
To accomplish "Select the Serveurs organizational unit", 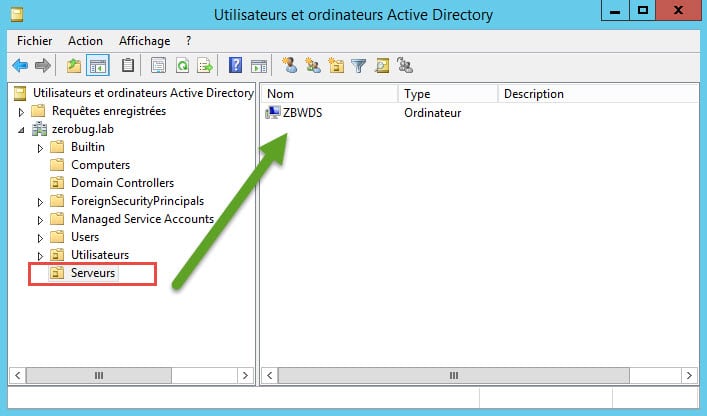I will coord(93,273).
